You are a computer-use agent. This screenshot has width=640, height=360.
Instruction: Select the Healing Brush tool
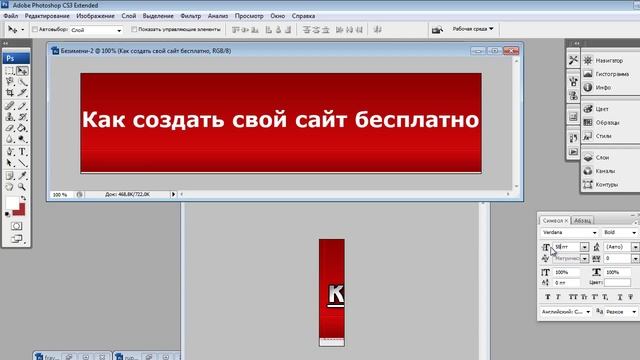click(10, 106)
